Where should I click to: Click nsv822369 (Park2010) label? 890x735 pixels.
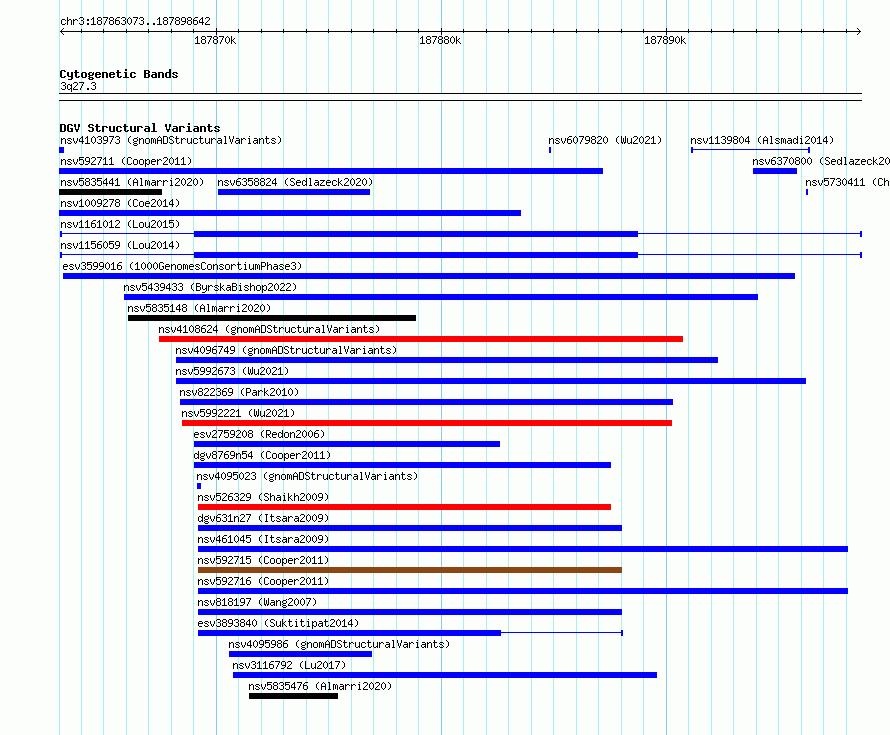click(239, 392)
